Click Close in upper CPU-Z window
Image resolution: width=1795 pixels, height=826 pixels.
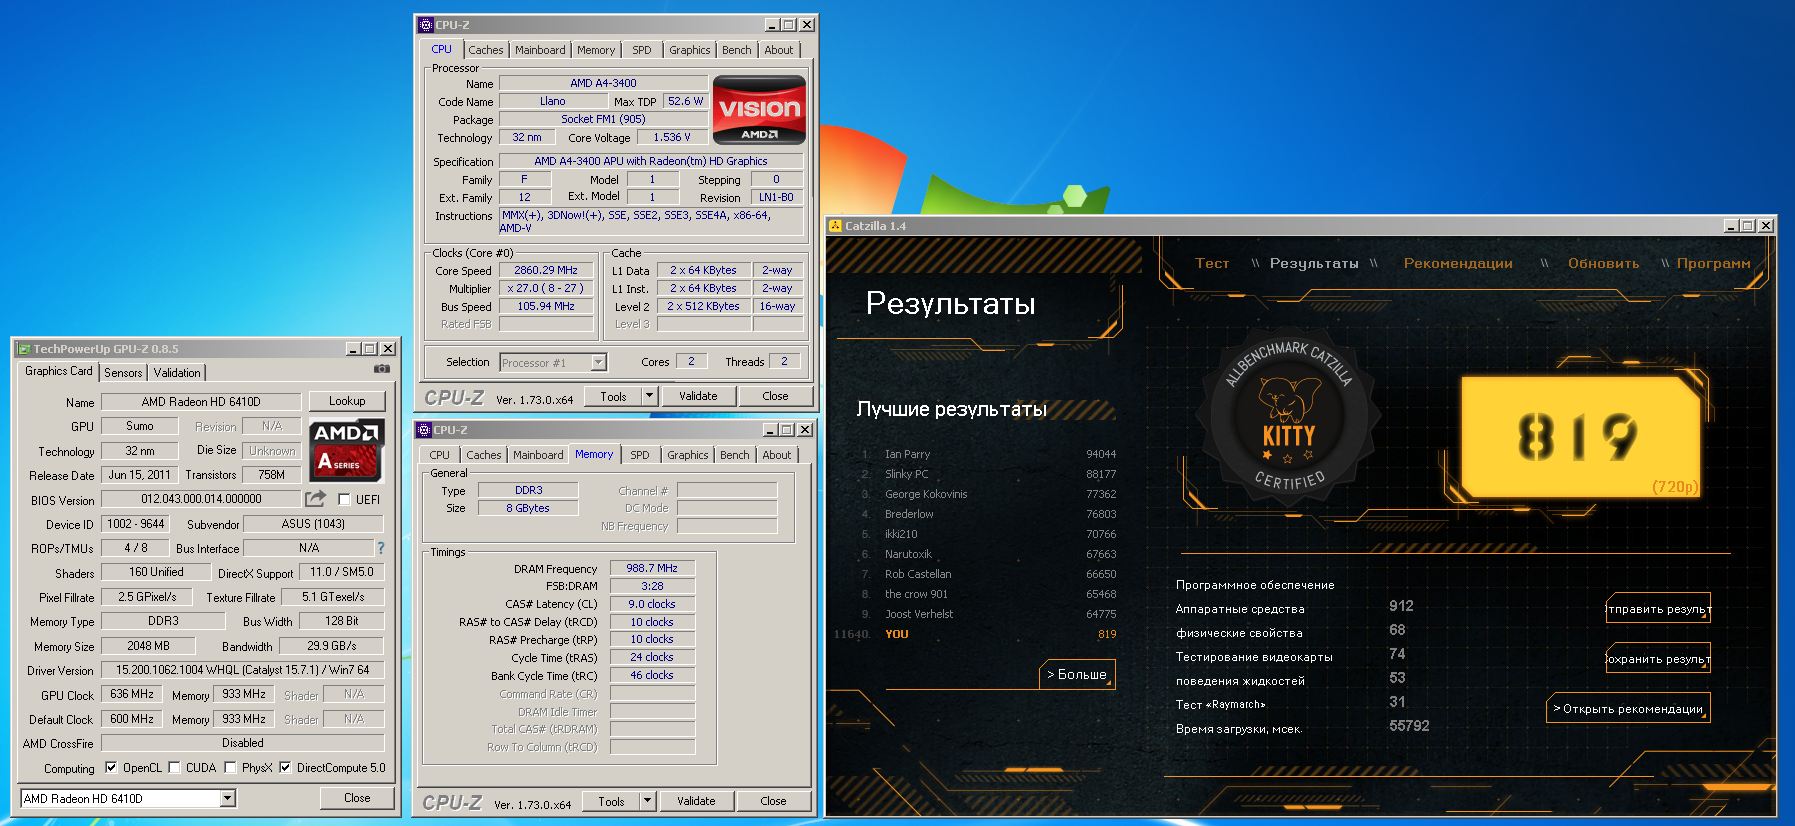coord(775,396)
